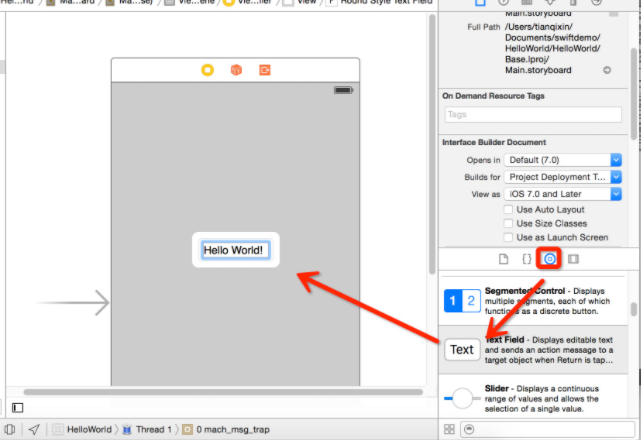Select Slider in object library
This screenshot has height=440, width=641.
coord(533,398)
